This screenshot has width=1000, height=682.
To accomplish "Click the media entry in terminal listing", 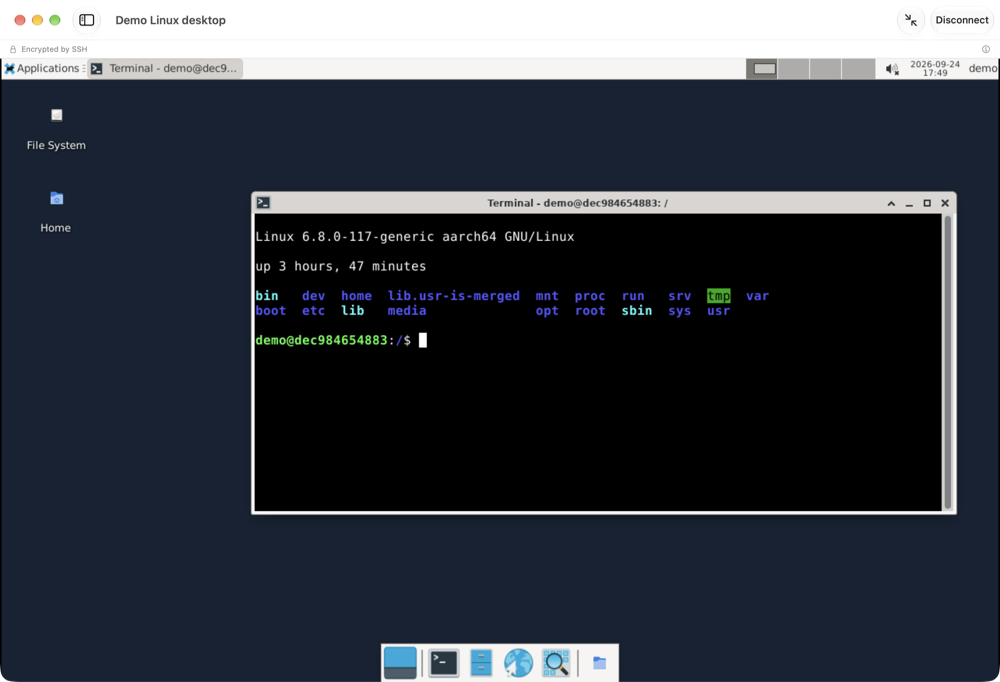I will pyautogui.click(x=407, y=311).
